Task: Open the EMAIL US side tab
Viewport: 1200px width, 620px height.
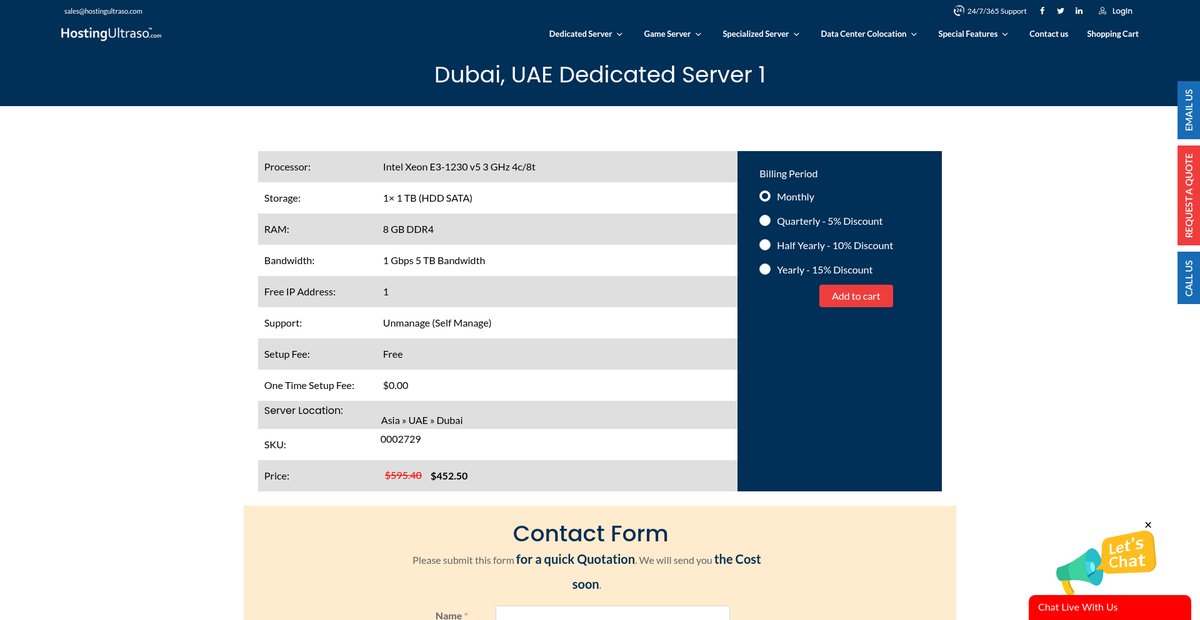Action: click(1189, 110)
